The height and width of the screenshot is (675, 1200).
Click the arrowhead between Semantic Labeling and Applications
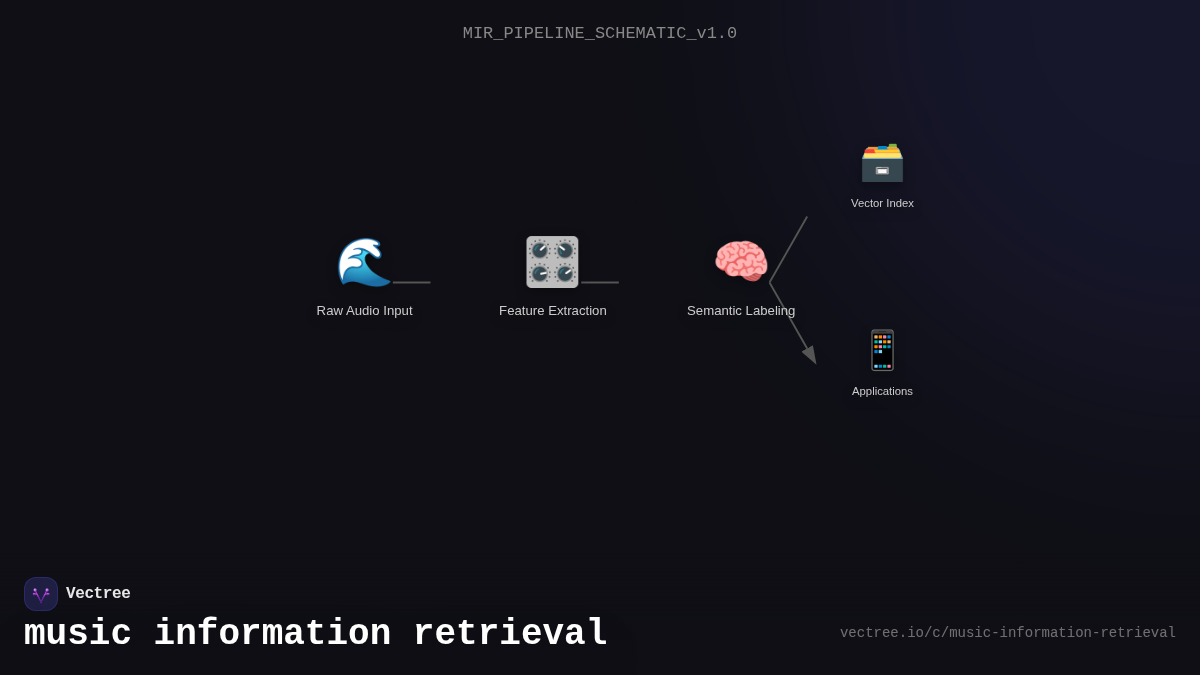pyautogui.click(x=809, y=354)
